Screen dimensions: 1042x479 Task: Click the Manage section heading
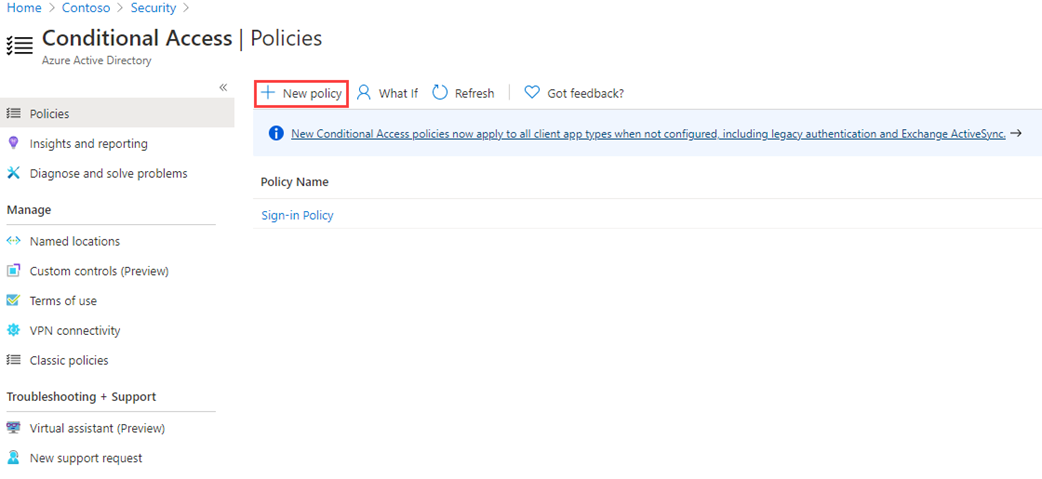29,210
